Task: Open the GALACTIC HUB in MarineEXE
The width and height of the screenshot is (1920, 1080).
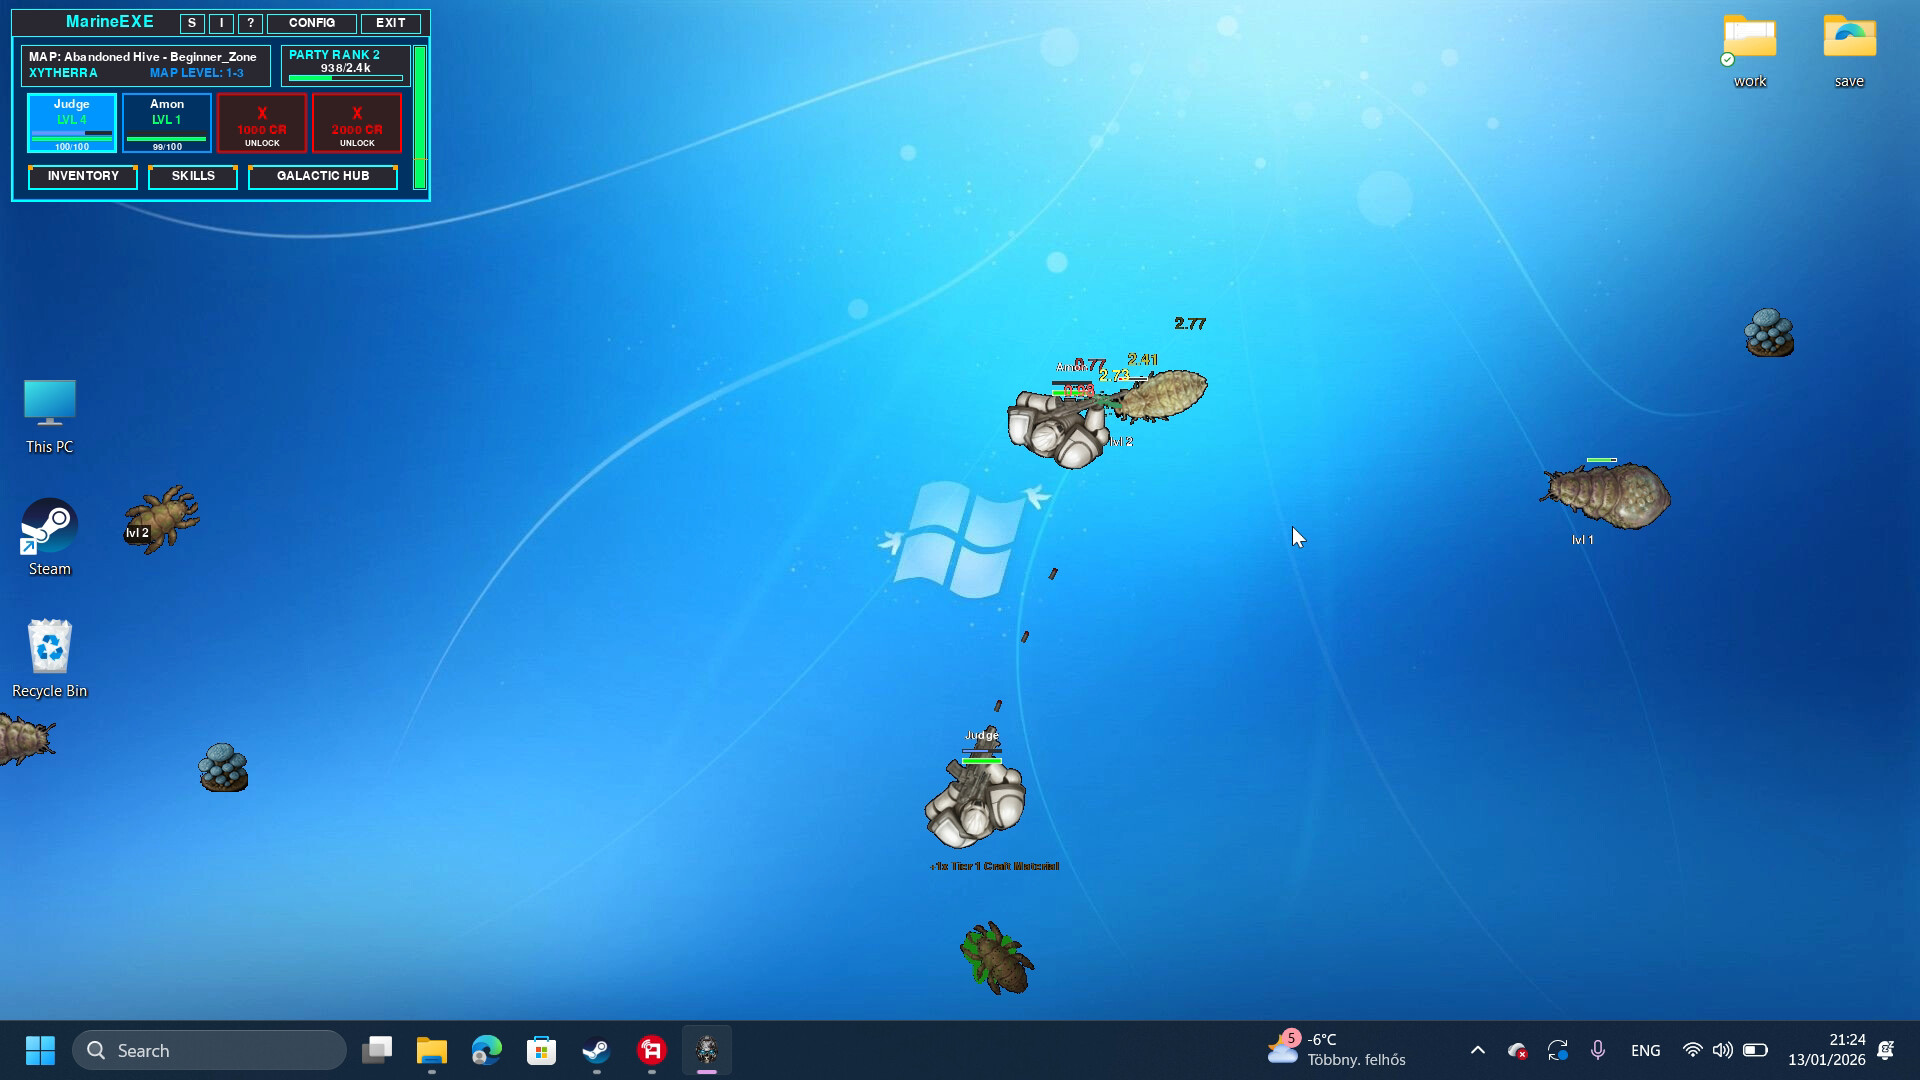Action: pyautogui.click(x=322, y=176)
